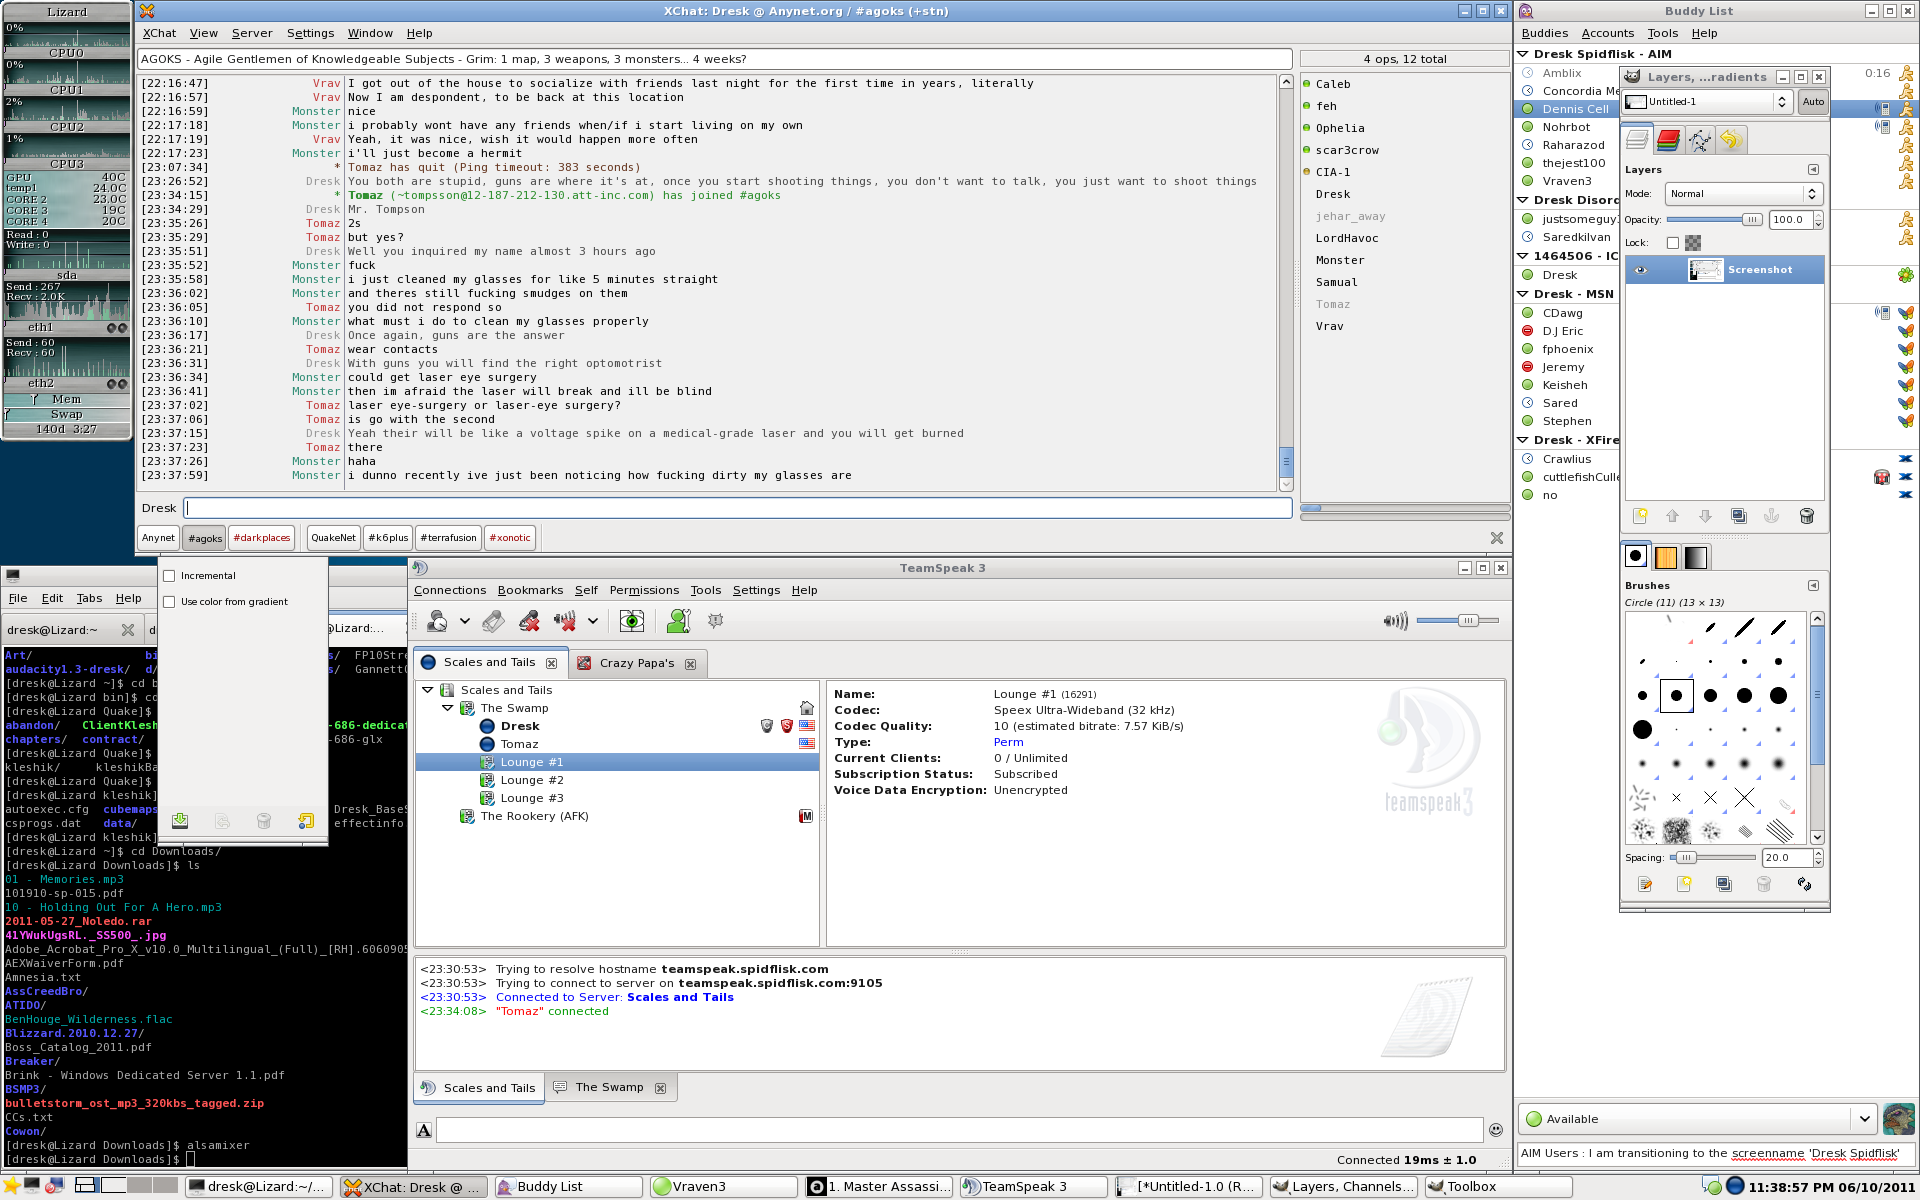Collapse 'The Swamp' channel in TeamSpeak tree
Screen dimensions: 1920x1200
click(448, 708)
